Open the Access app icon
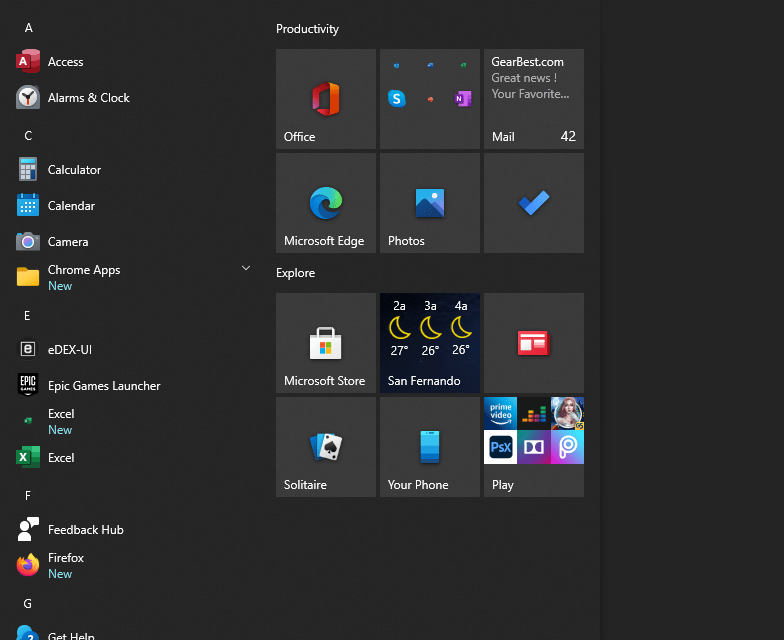This screenshot has width=784, height=640. pos(28,62)
